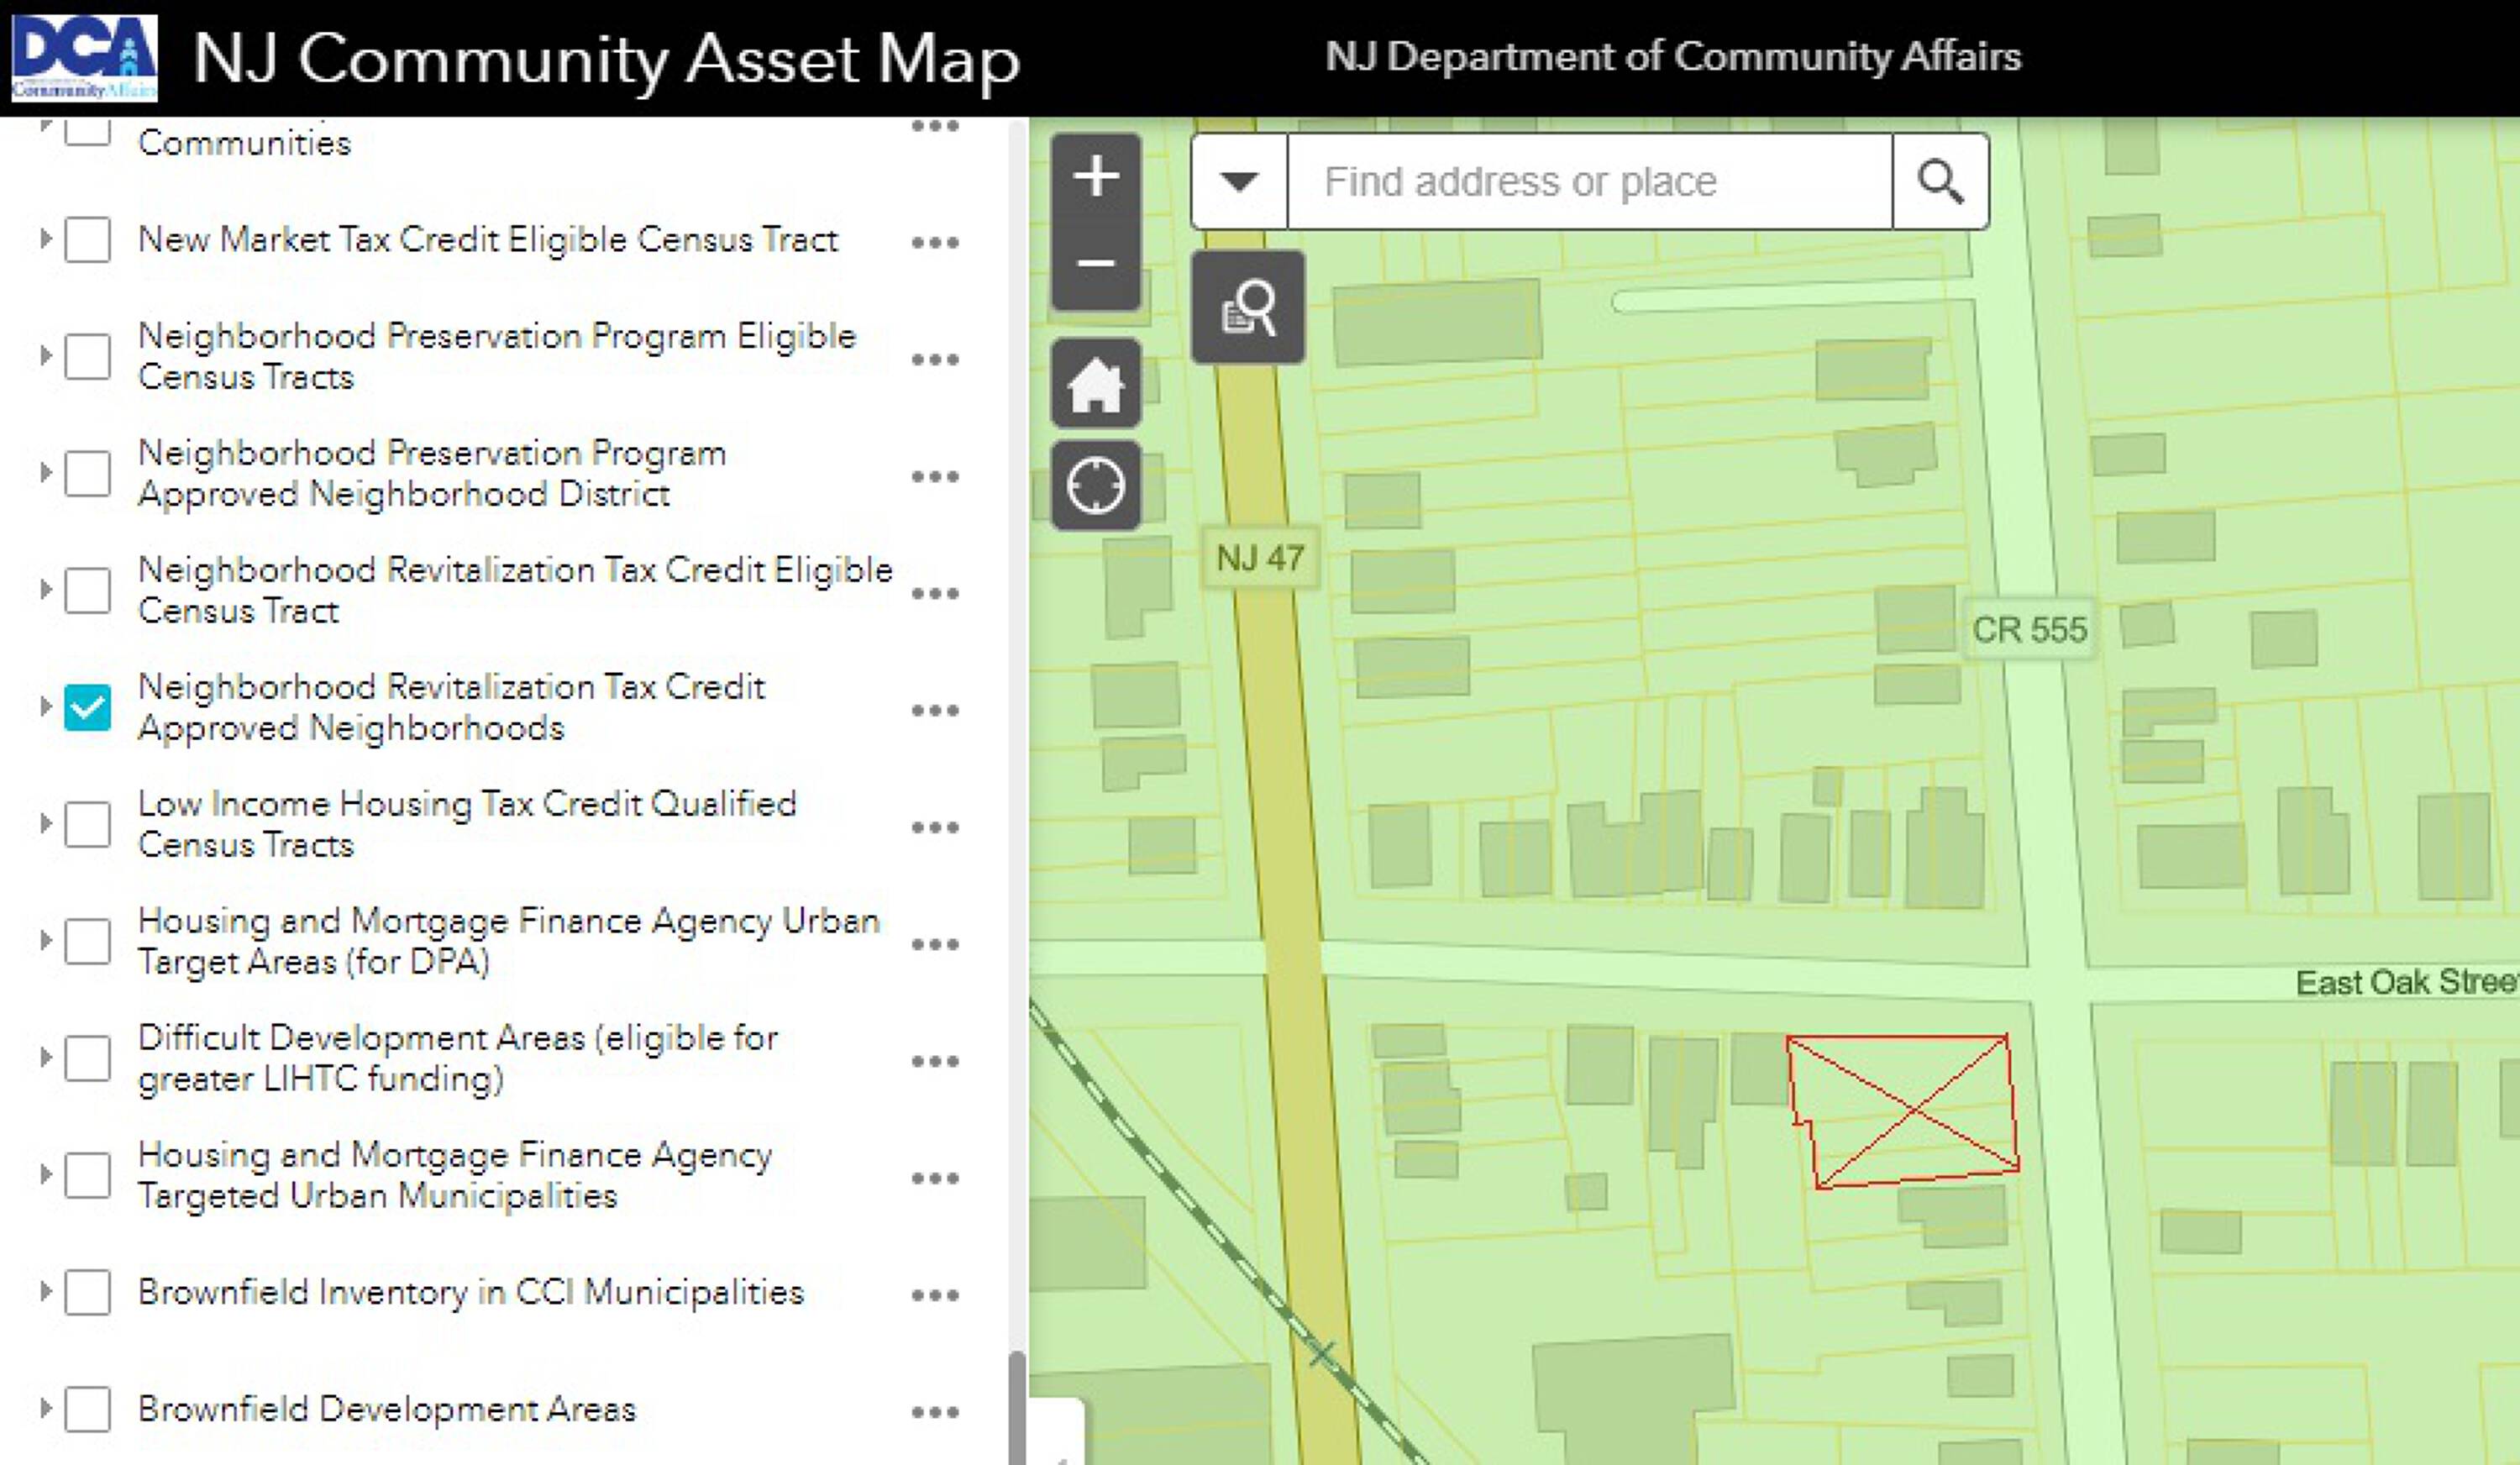The height and width of the screenshot is (1465, 2520).
Task: Click the My Location crosshair button
Action: [1096, 486]
